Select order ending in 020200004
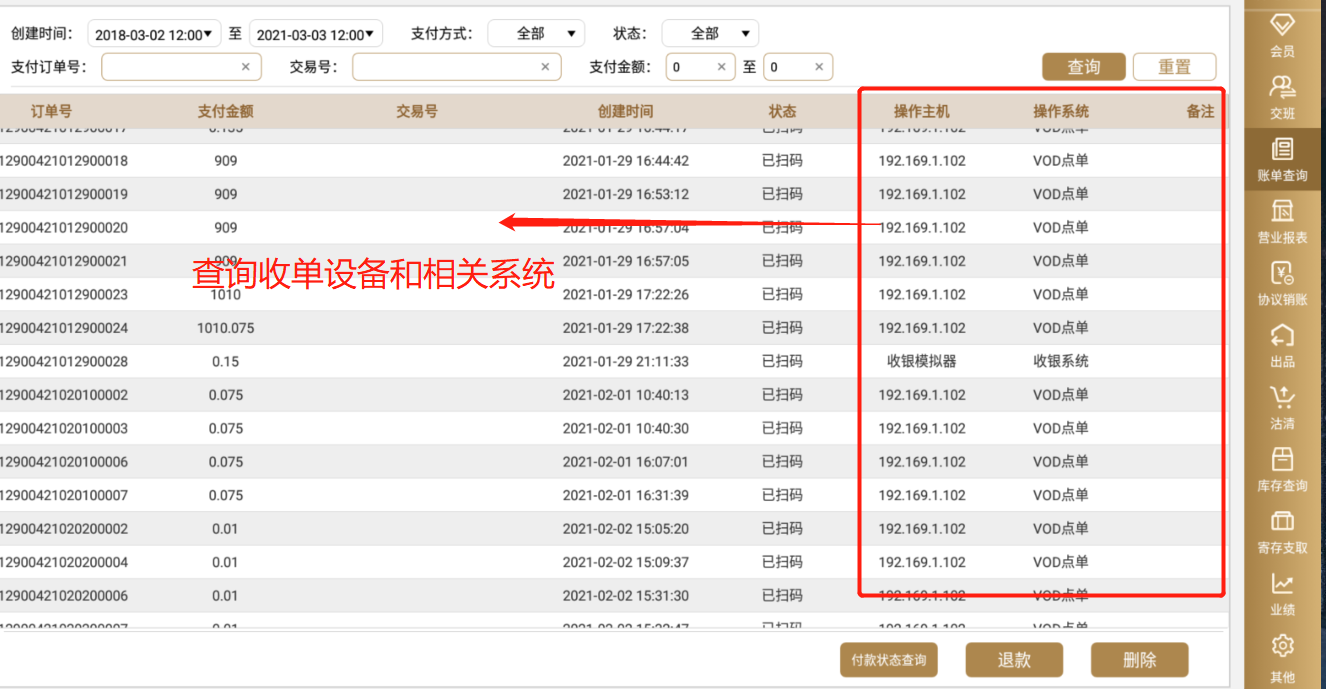The height and width of the screenshot is (689, 1326). pyautogui.click(x=64, y=562)
